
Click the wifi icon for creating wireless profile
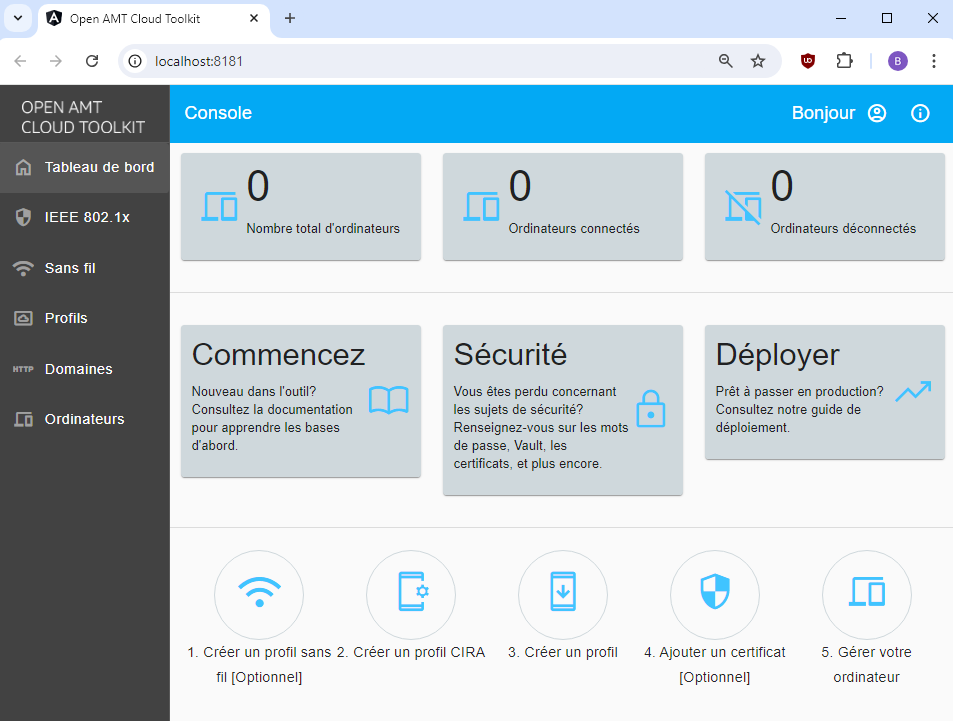click(259, 594)
